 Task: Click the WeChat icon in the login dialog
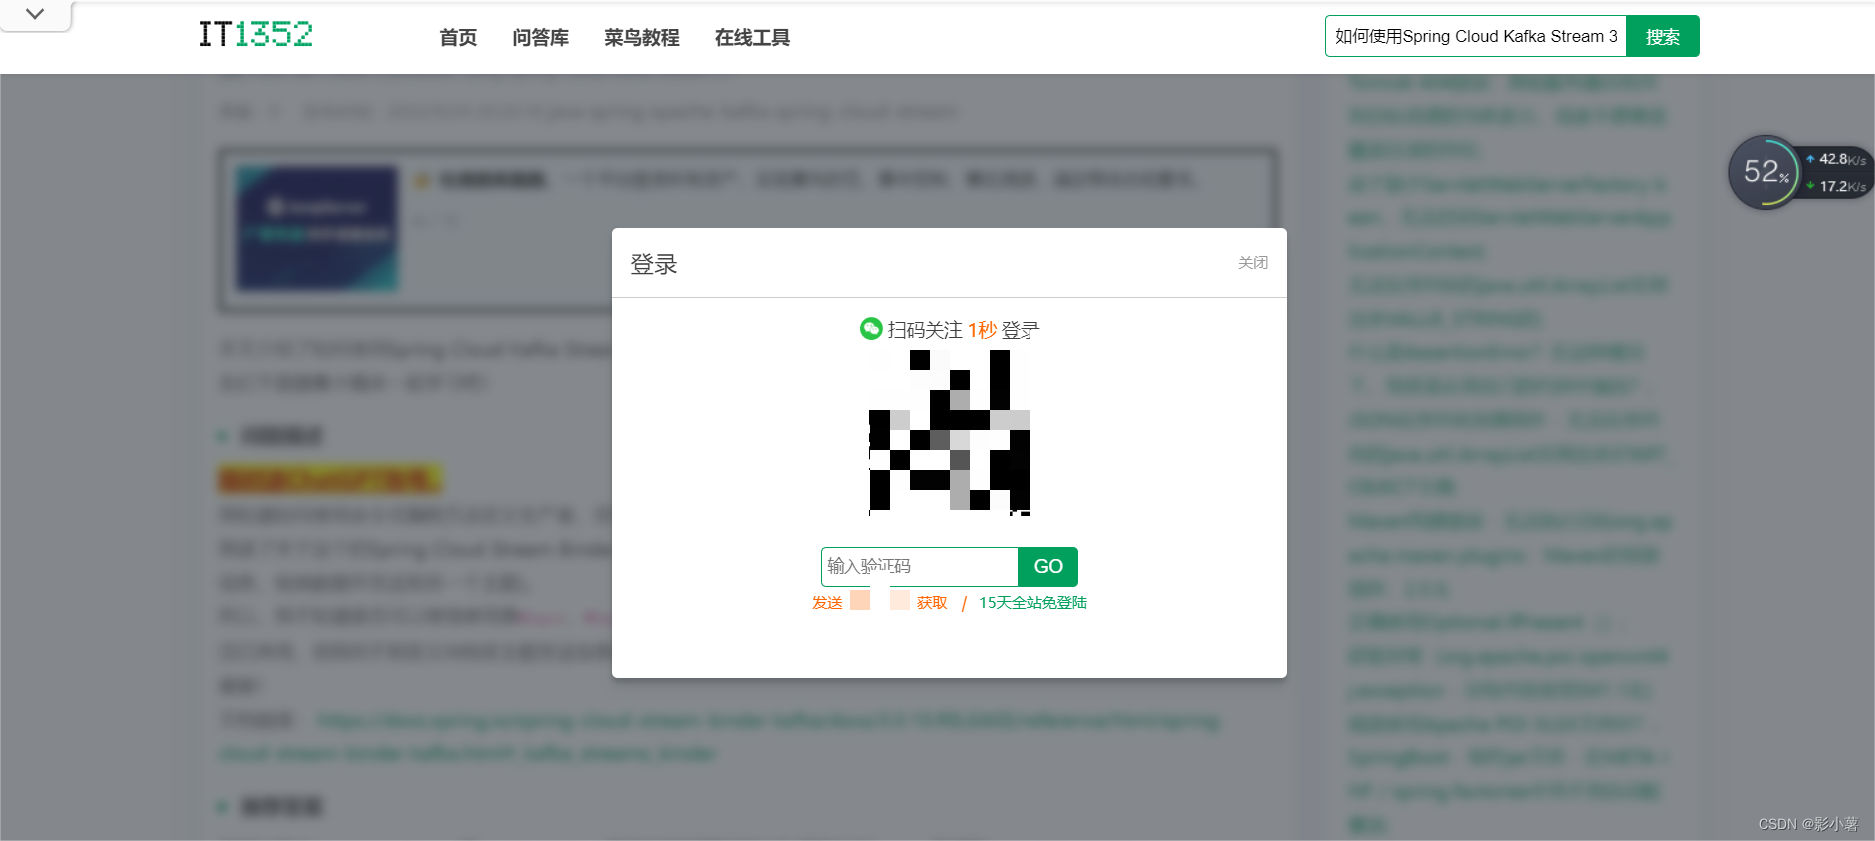click(x=871, y=329)
